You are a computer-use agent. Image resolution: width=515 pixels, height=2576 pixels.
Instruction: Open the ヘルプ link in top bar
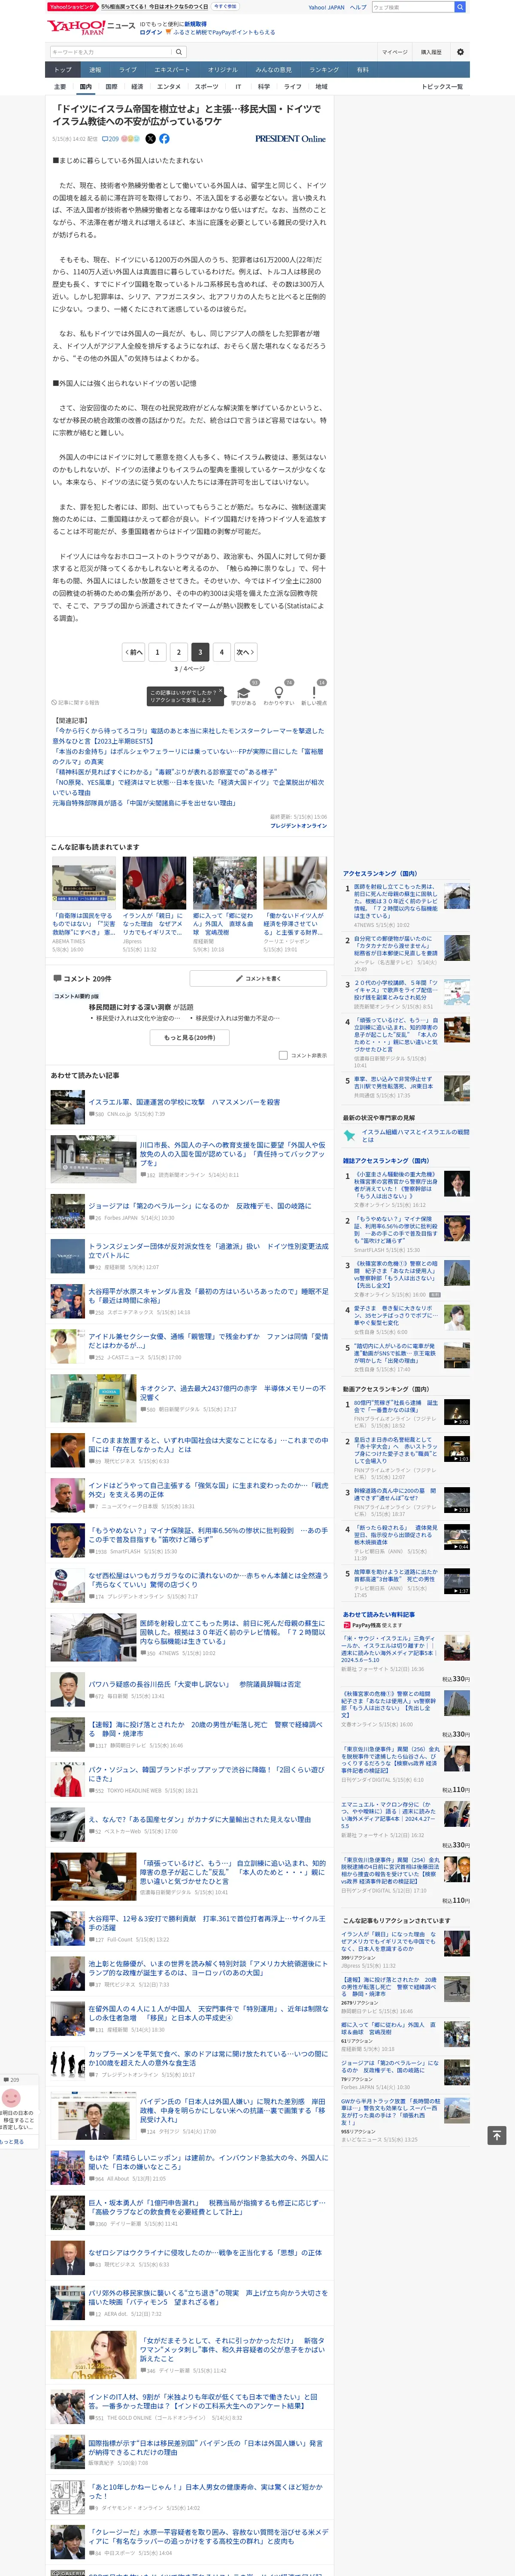pyautogui.click(x=358, y=7)
